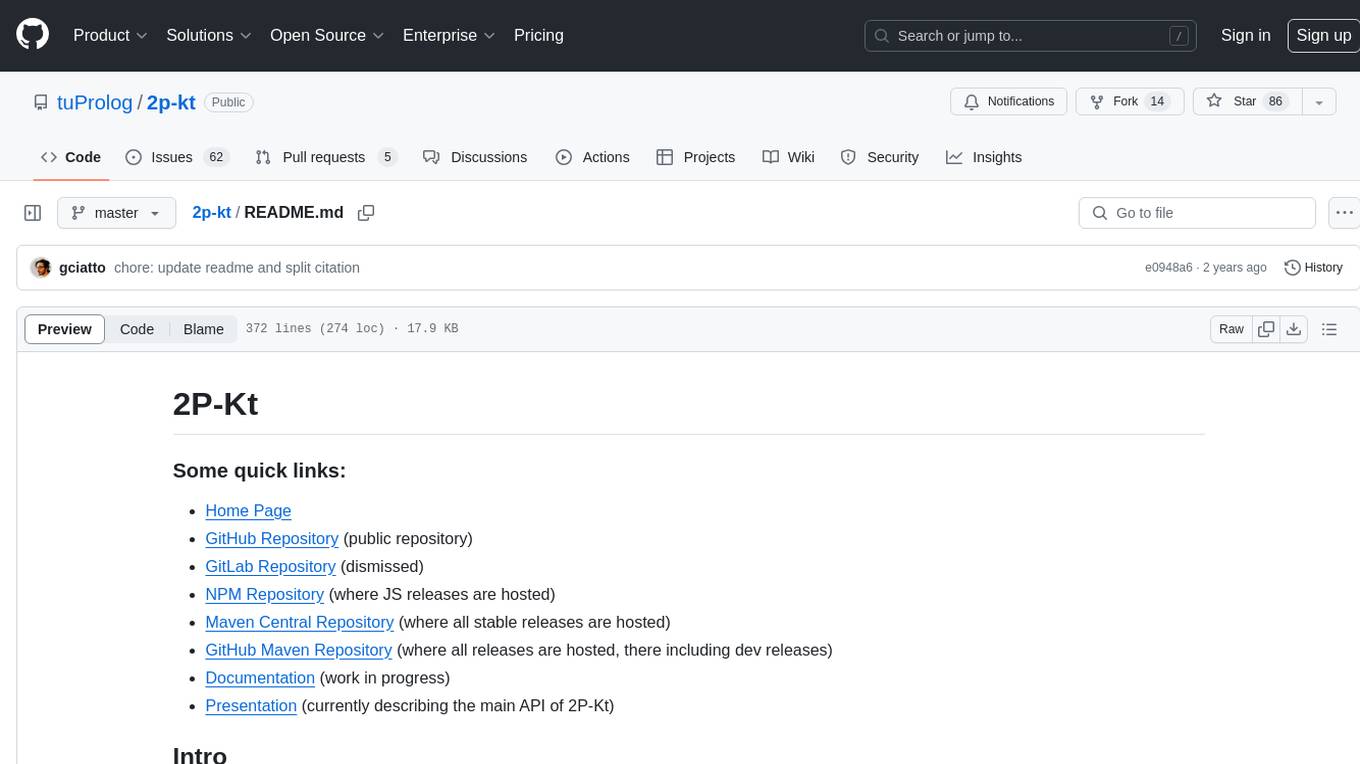Click the fork count 14
The width and height of the screenshot is (1360, 764).
tap(1157, 102)
